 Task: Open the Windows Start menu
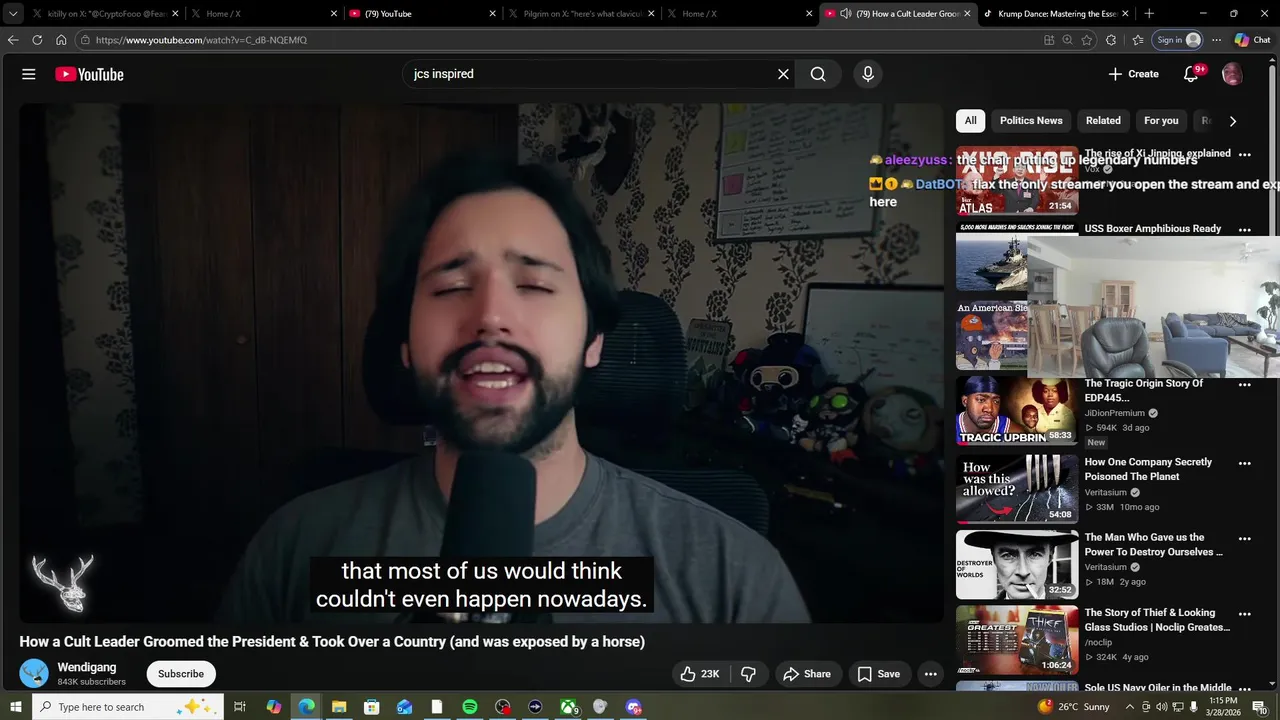click(x=15, y=707)
